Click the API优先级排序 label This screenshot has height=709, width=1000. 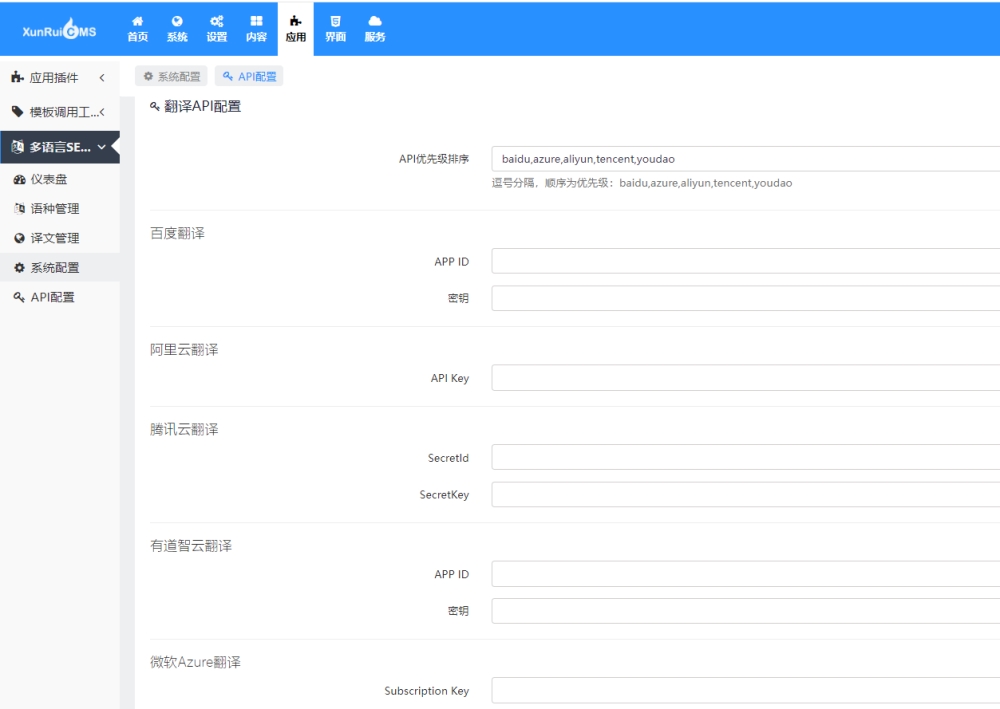pyautogui.click(x=434, y=159)
